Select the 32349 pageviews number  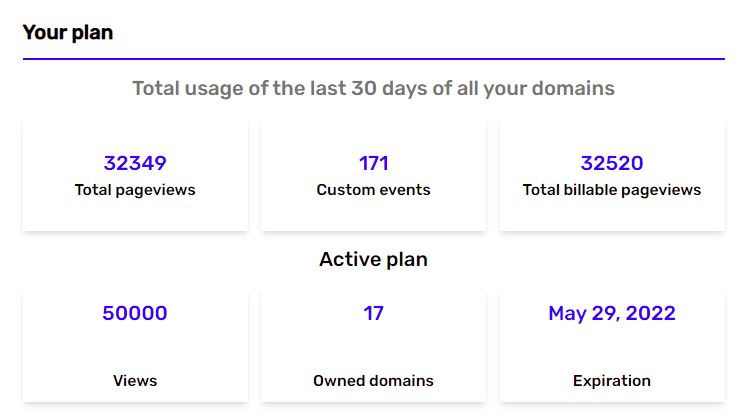coord(135,163)
